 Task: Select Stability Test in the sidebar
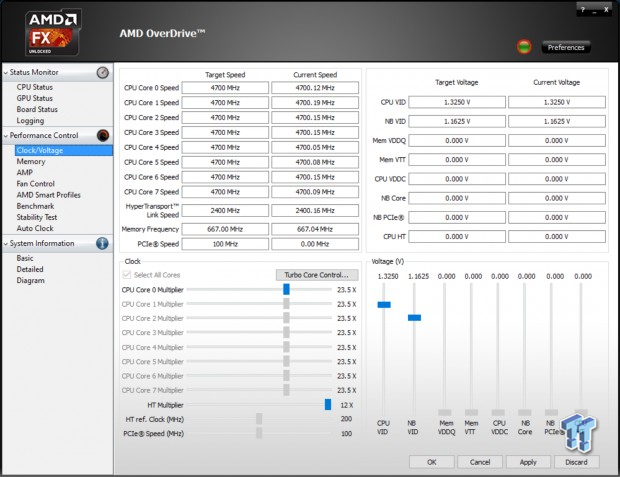pyautogui.click(x=37, y=216)
